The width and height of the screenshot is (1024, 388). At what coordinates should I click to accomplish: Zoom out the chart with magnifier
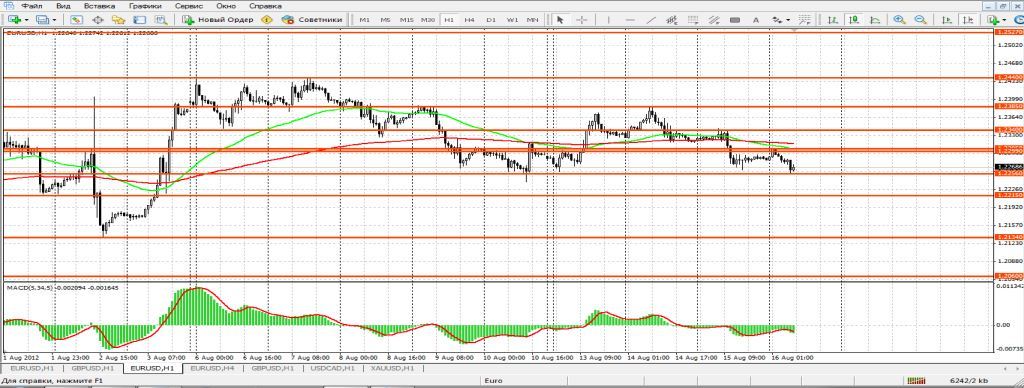920,20
